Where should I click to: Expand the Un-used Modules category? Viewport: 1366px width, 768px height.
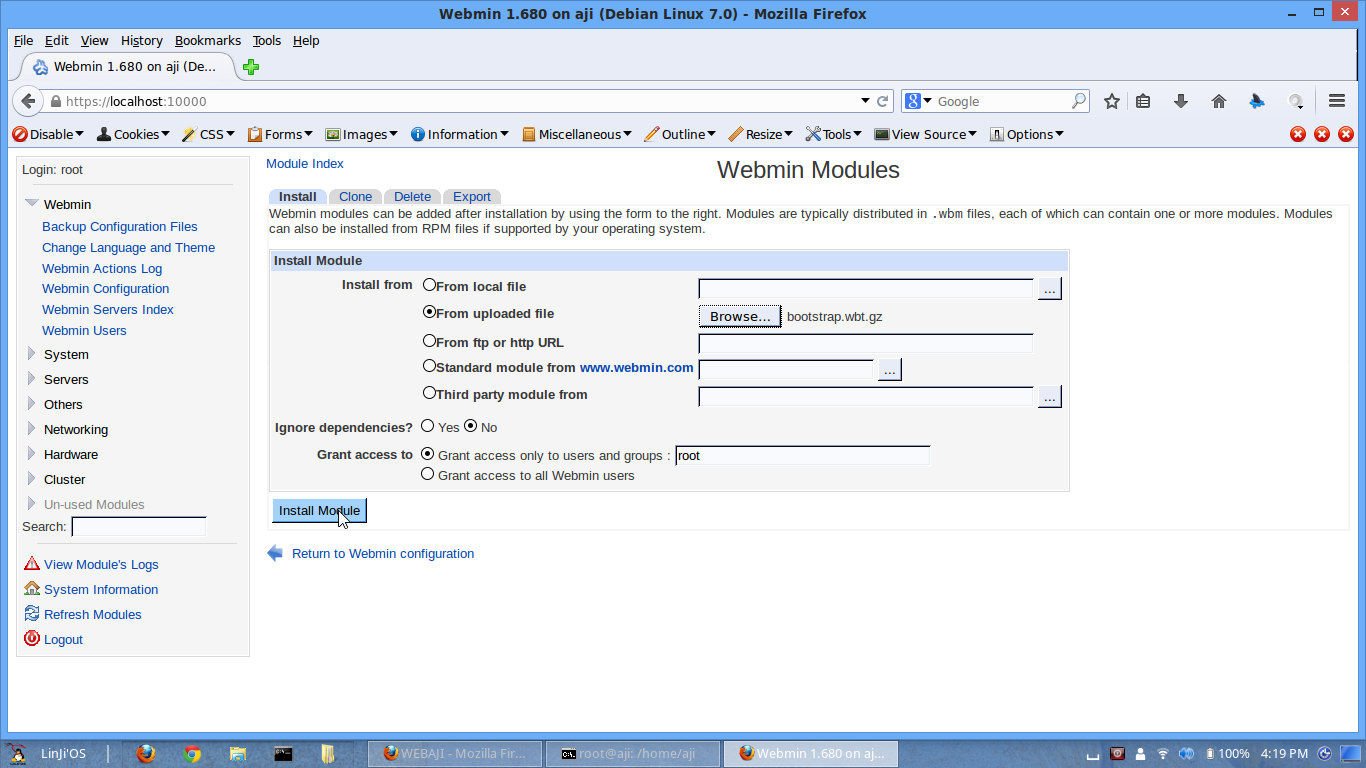point(32,504)
